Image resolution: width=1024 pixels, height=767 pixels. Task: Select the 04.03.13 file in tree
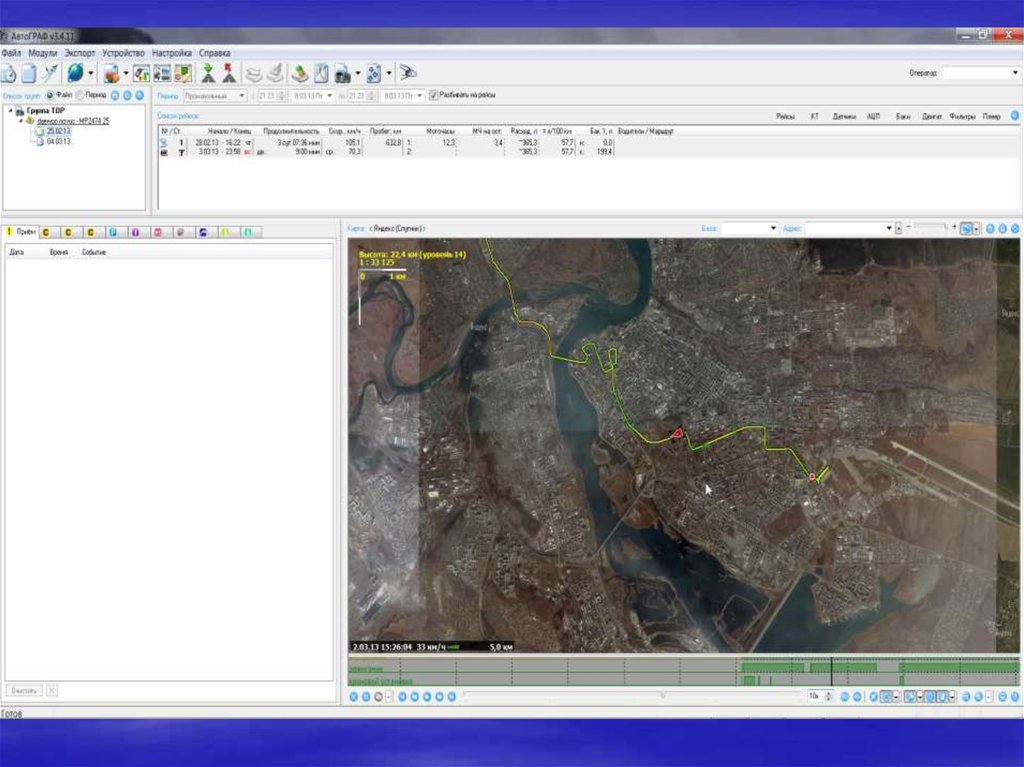[56, 142]
